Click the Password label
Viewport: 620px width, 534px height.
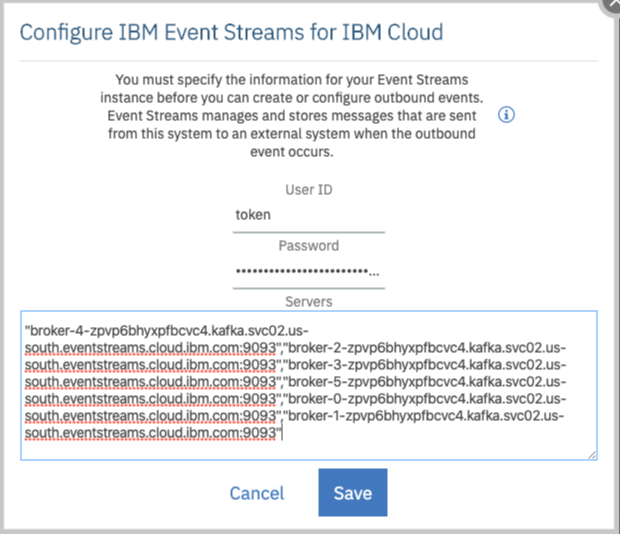pyautogui.click(x=309, y=245)
